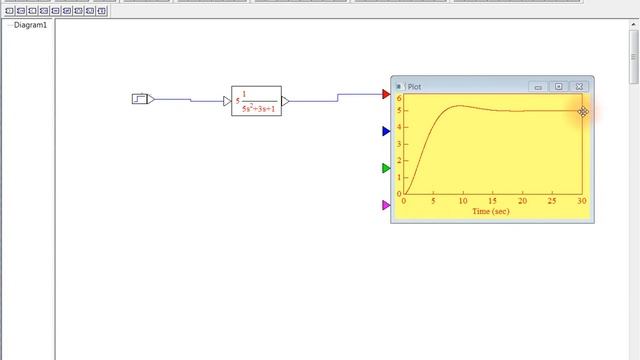Click the '30' tick on the time axis
640x360 pixels.
click(582, 201)
